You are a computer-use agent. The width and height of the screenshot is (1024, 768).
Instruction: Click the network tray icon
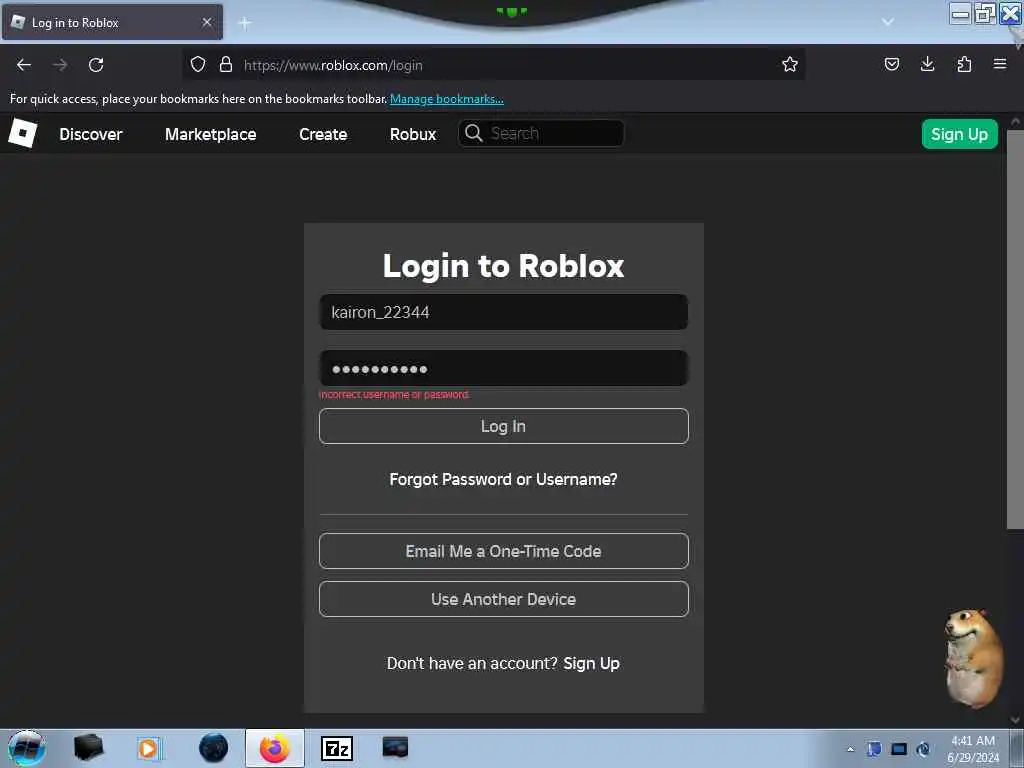point(923,749)
